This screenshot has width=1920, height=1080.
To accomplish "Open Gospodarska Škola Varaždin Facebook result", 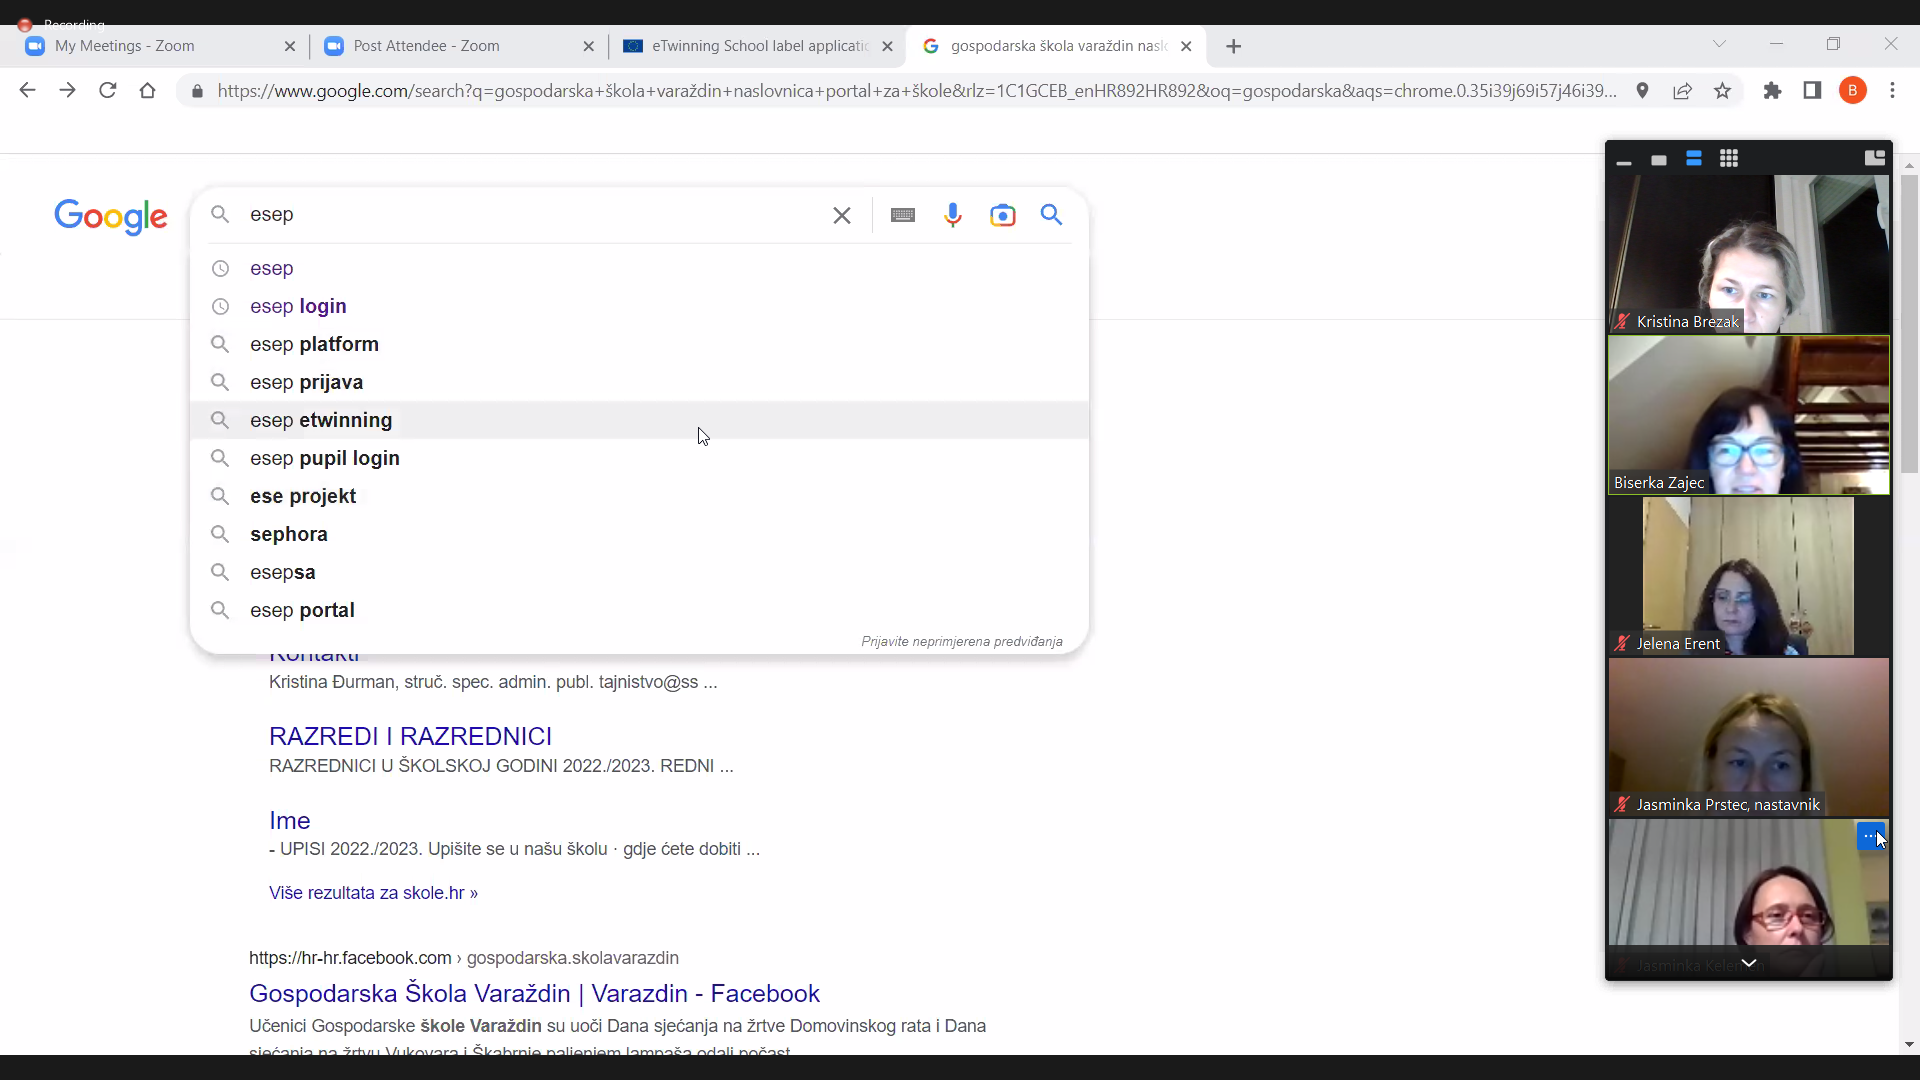I will point(534,993).
